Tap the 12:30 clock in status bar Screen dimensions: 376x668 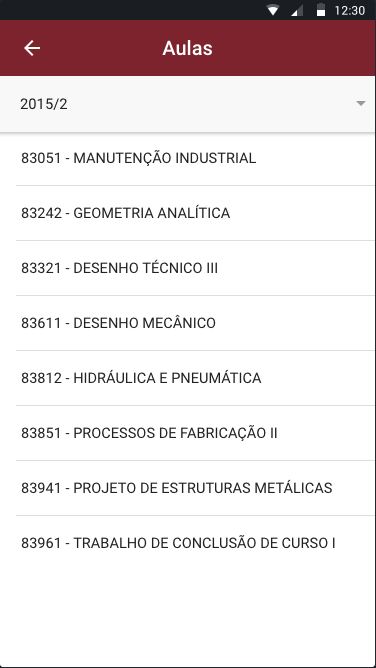coord(350,10)
